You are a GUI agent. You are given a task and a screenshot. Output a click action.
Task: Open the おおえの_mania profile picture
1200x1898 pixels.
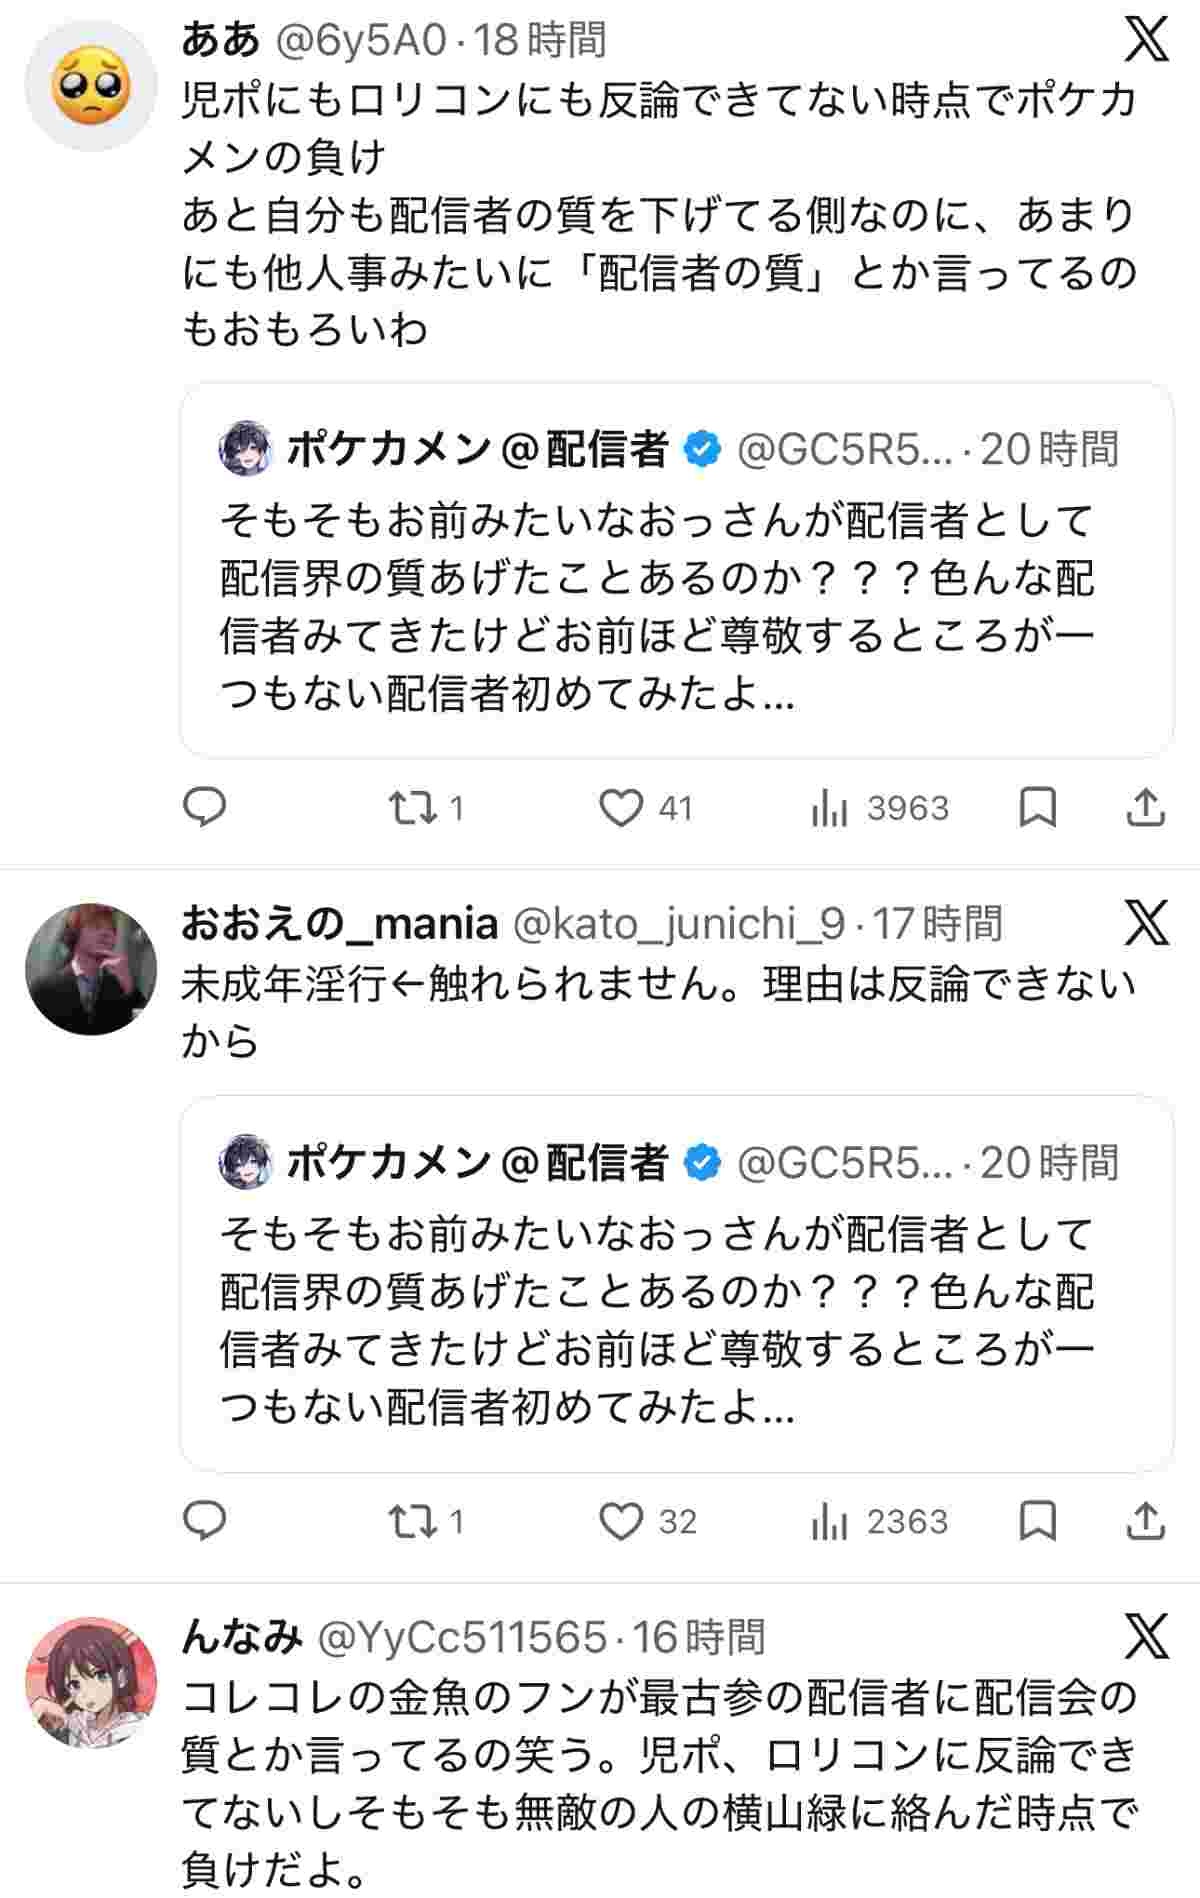91,968
